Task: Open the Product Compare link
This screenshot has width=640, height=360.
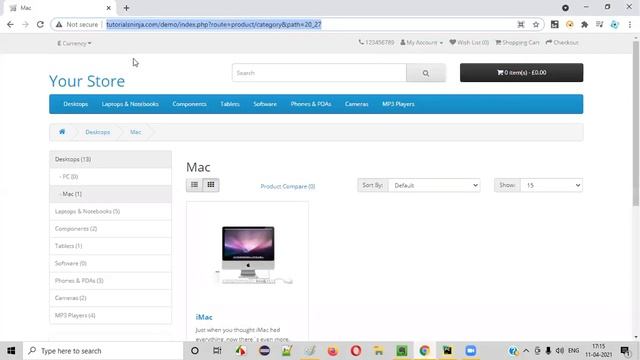Action: point(288,186)
